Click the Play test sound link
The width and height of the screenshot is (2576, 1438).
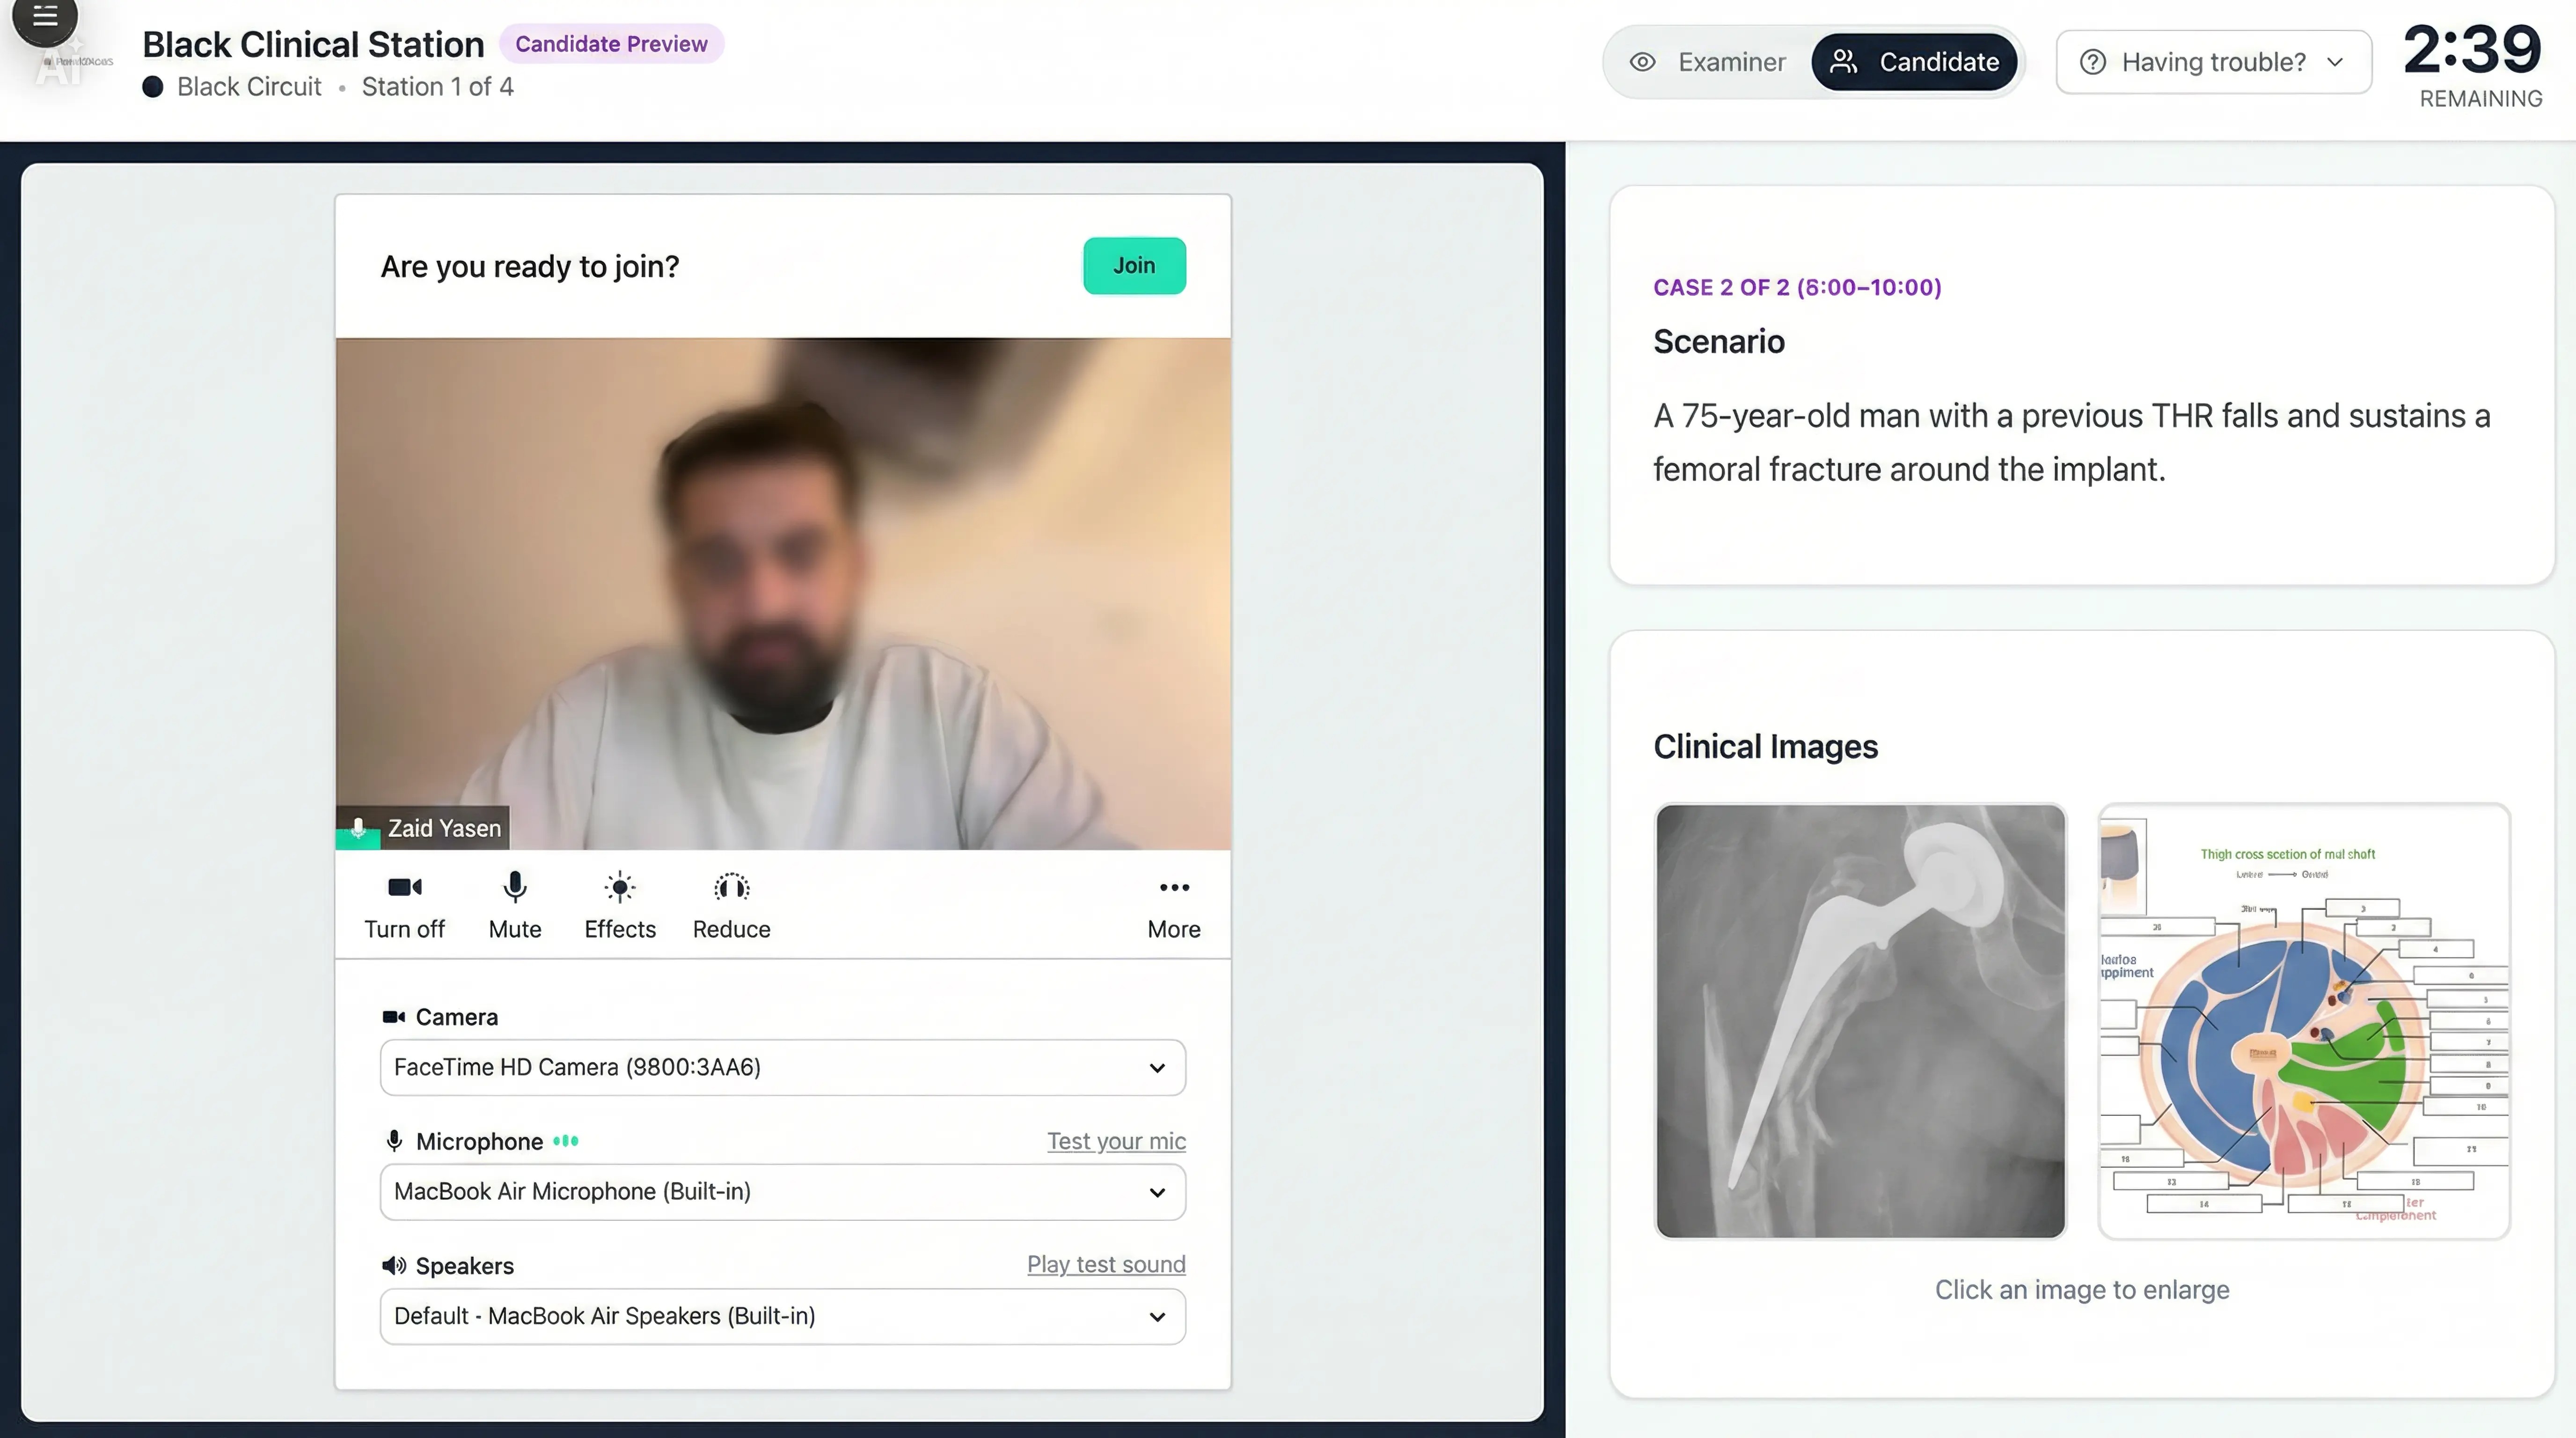pos(1106,1264)
